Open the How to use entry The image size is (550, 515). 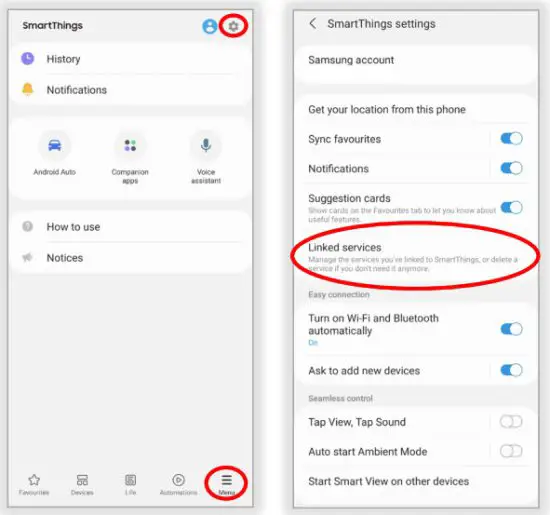[x=130, y=227]
